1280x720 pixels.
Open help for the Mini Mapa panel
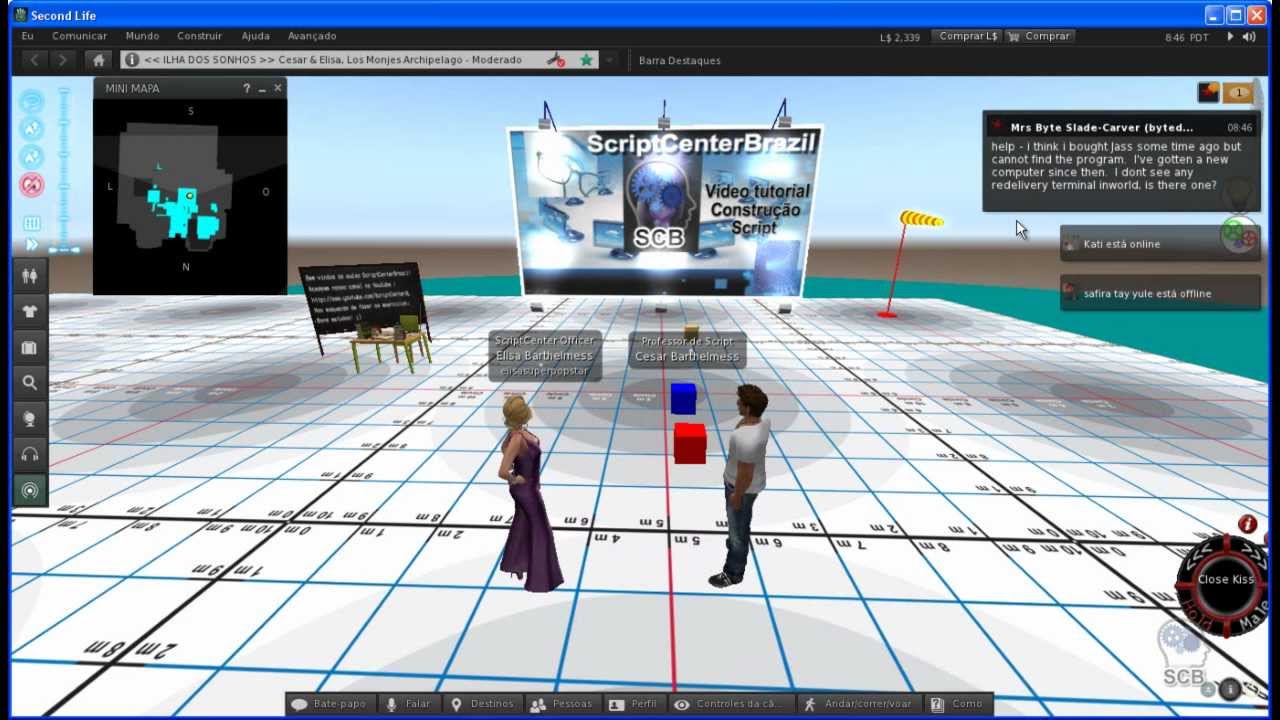(x=246, y=88)
